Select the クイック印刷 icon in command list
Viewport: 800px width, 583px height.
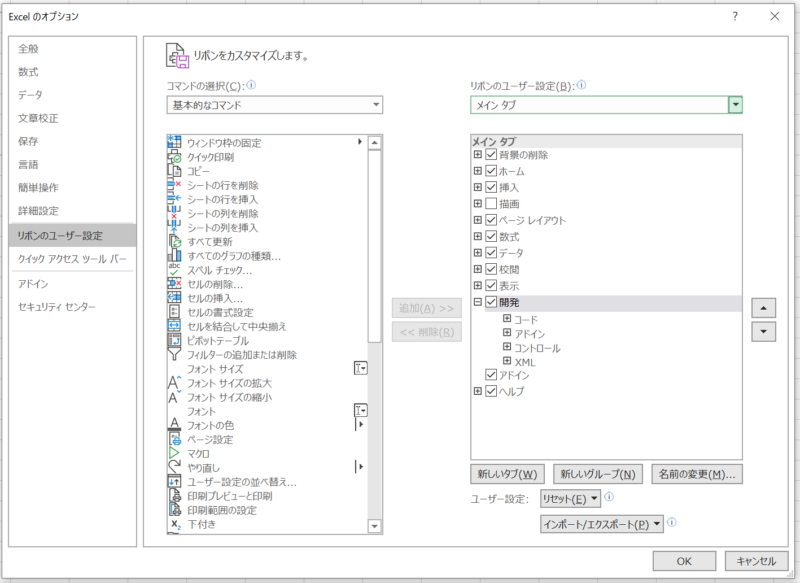tap(174, 157)
